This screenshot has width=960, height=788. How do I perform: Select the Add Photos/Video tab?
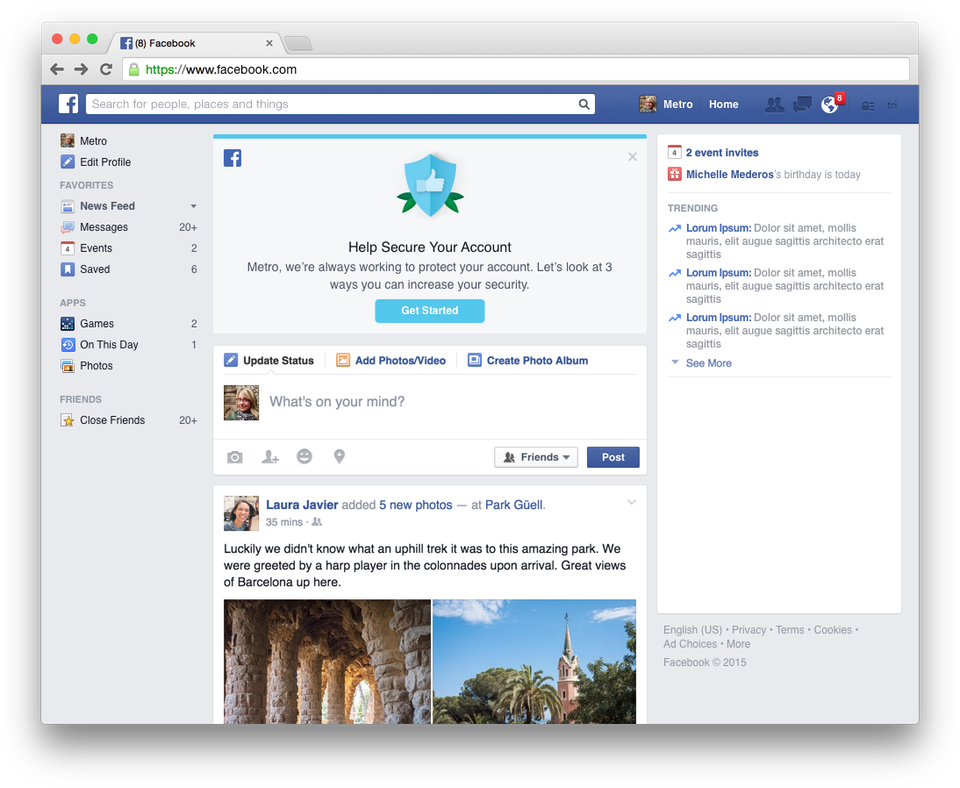391,361
